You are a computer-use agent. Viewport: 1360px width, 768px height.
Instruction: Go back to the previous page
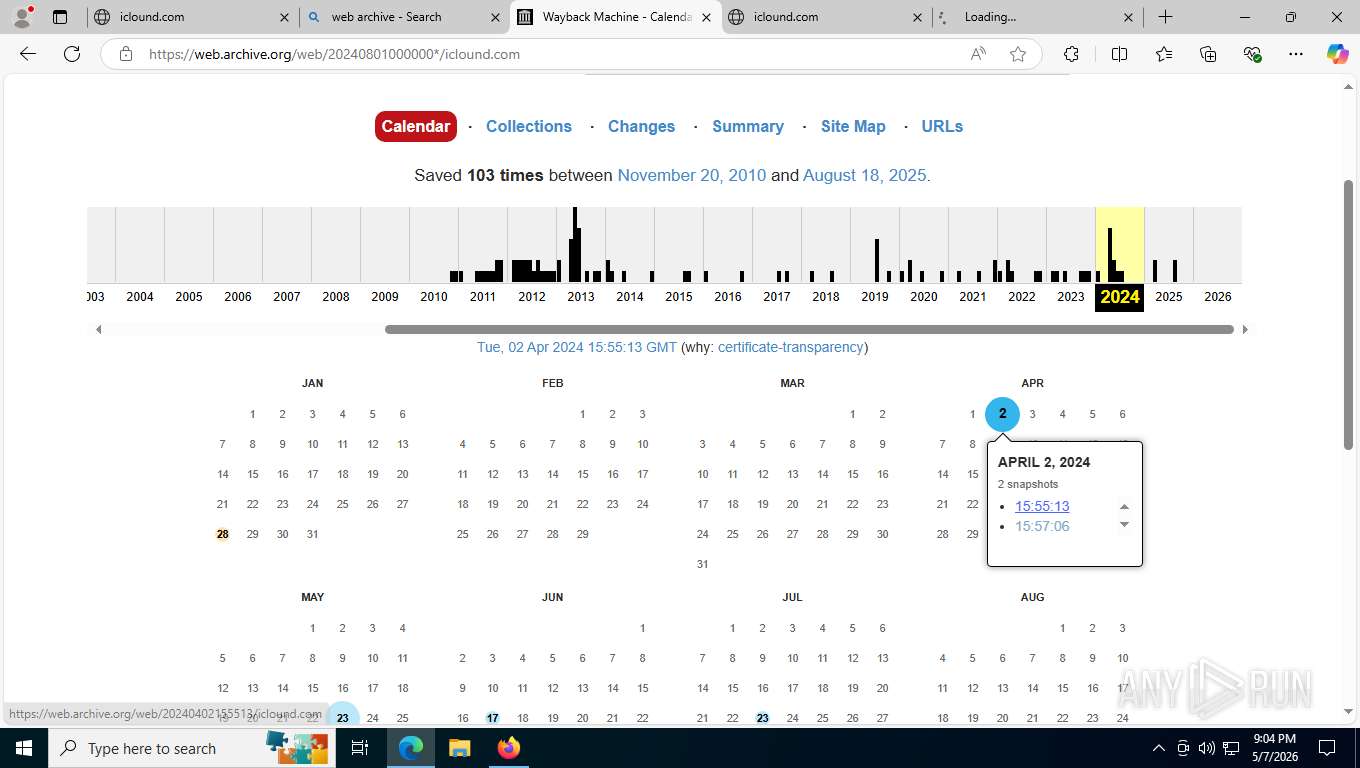tap(28, 54)
